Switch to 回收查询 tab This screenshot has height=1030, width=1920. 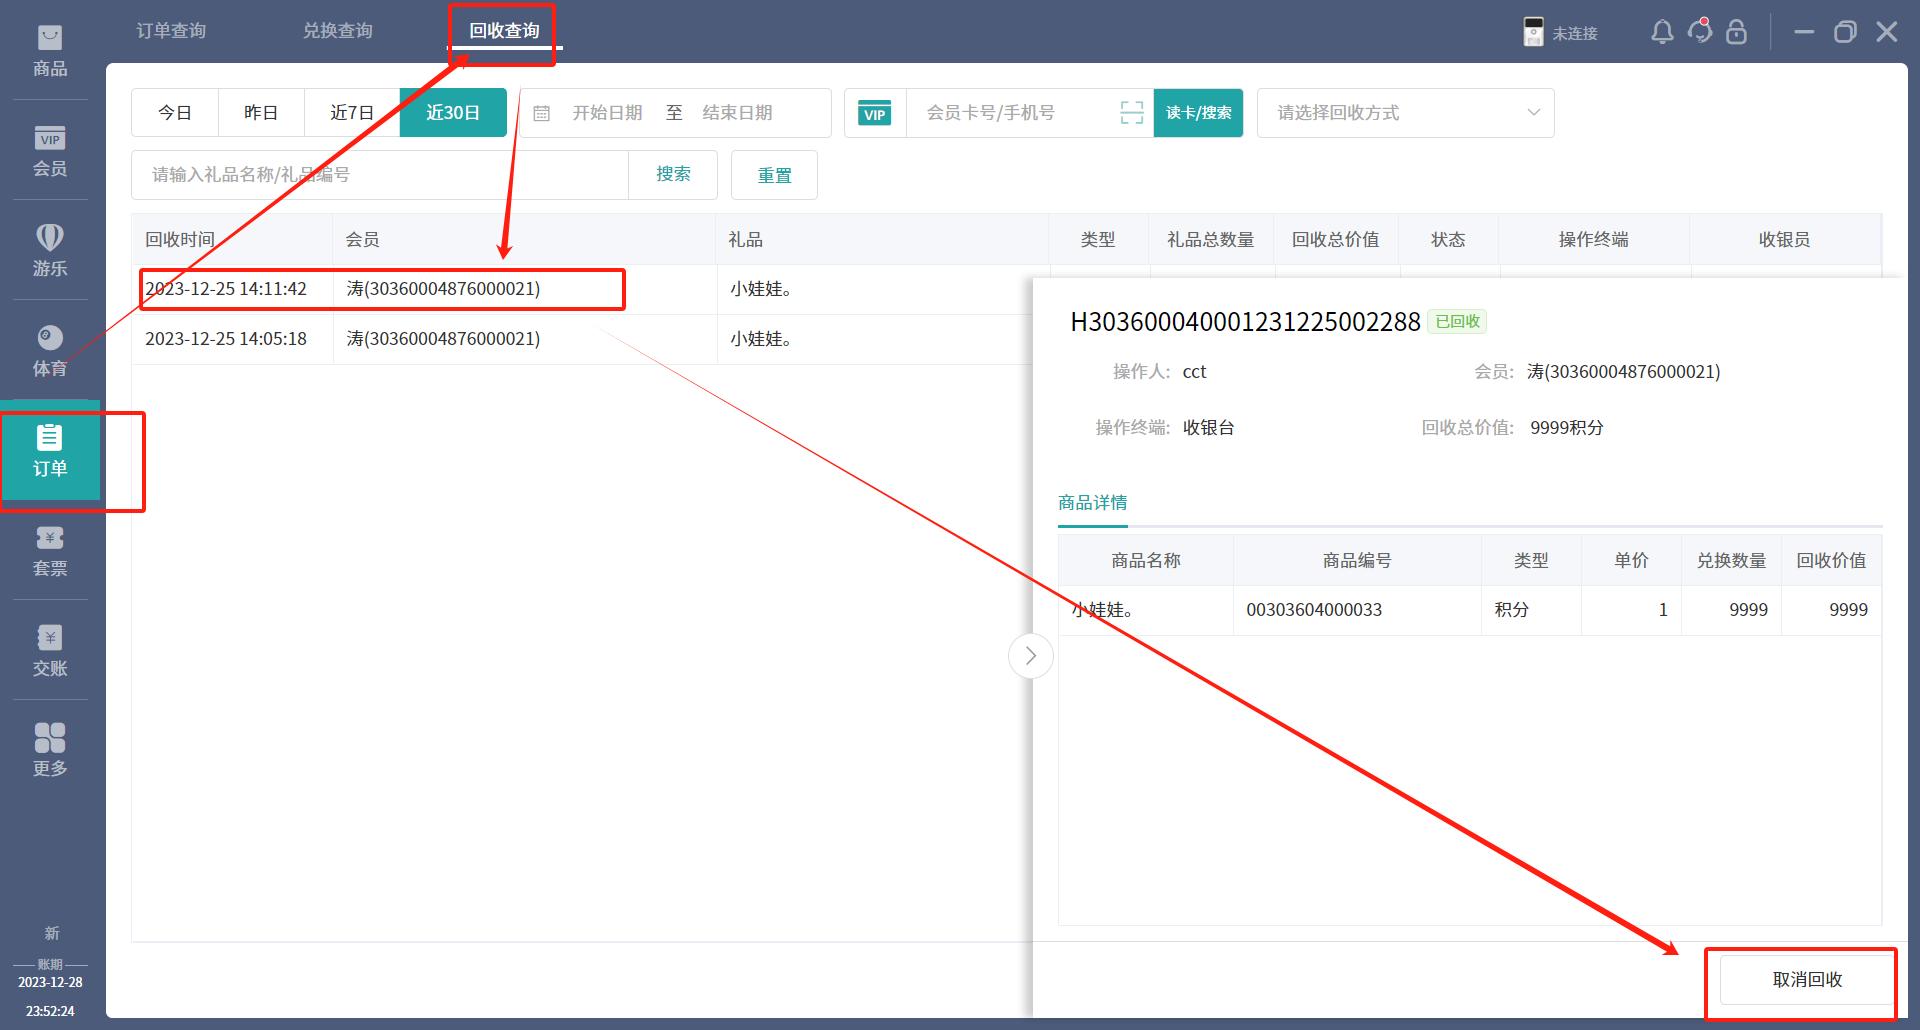(x=504, y=31)
